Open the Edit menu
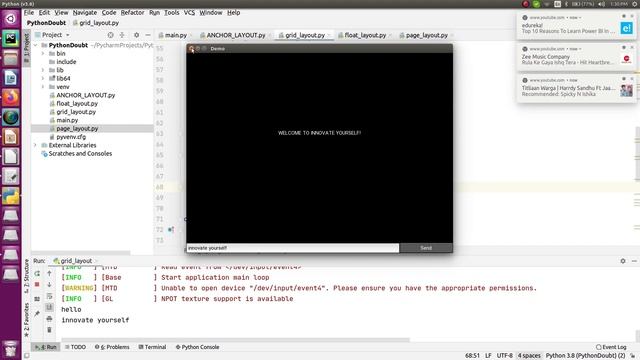640x360 pixels. [x=44, y=13]
